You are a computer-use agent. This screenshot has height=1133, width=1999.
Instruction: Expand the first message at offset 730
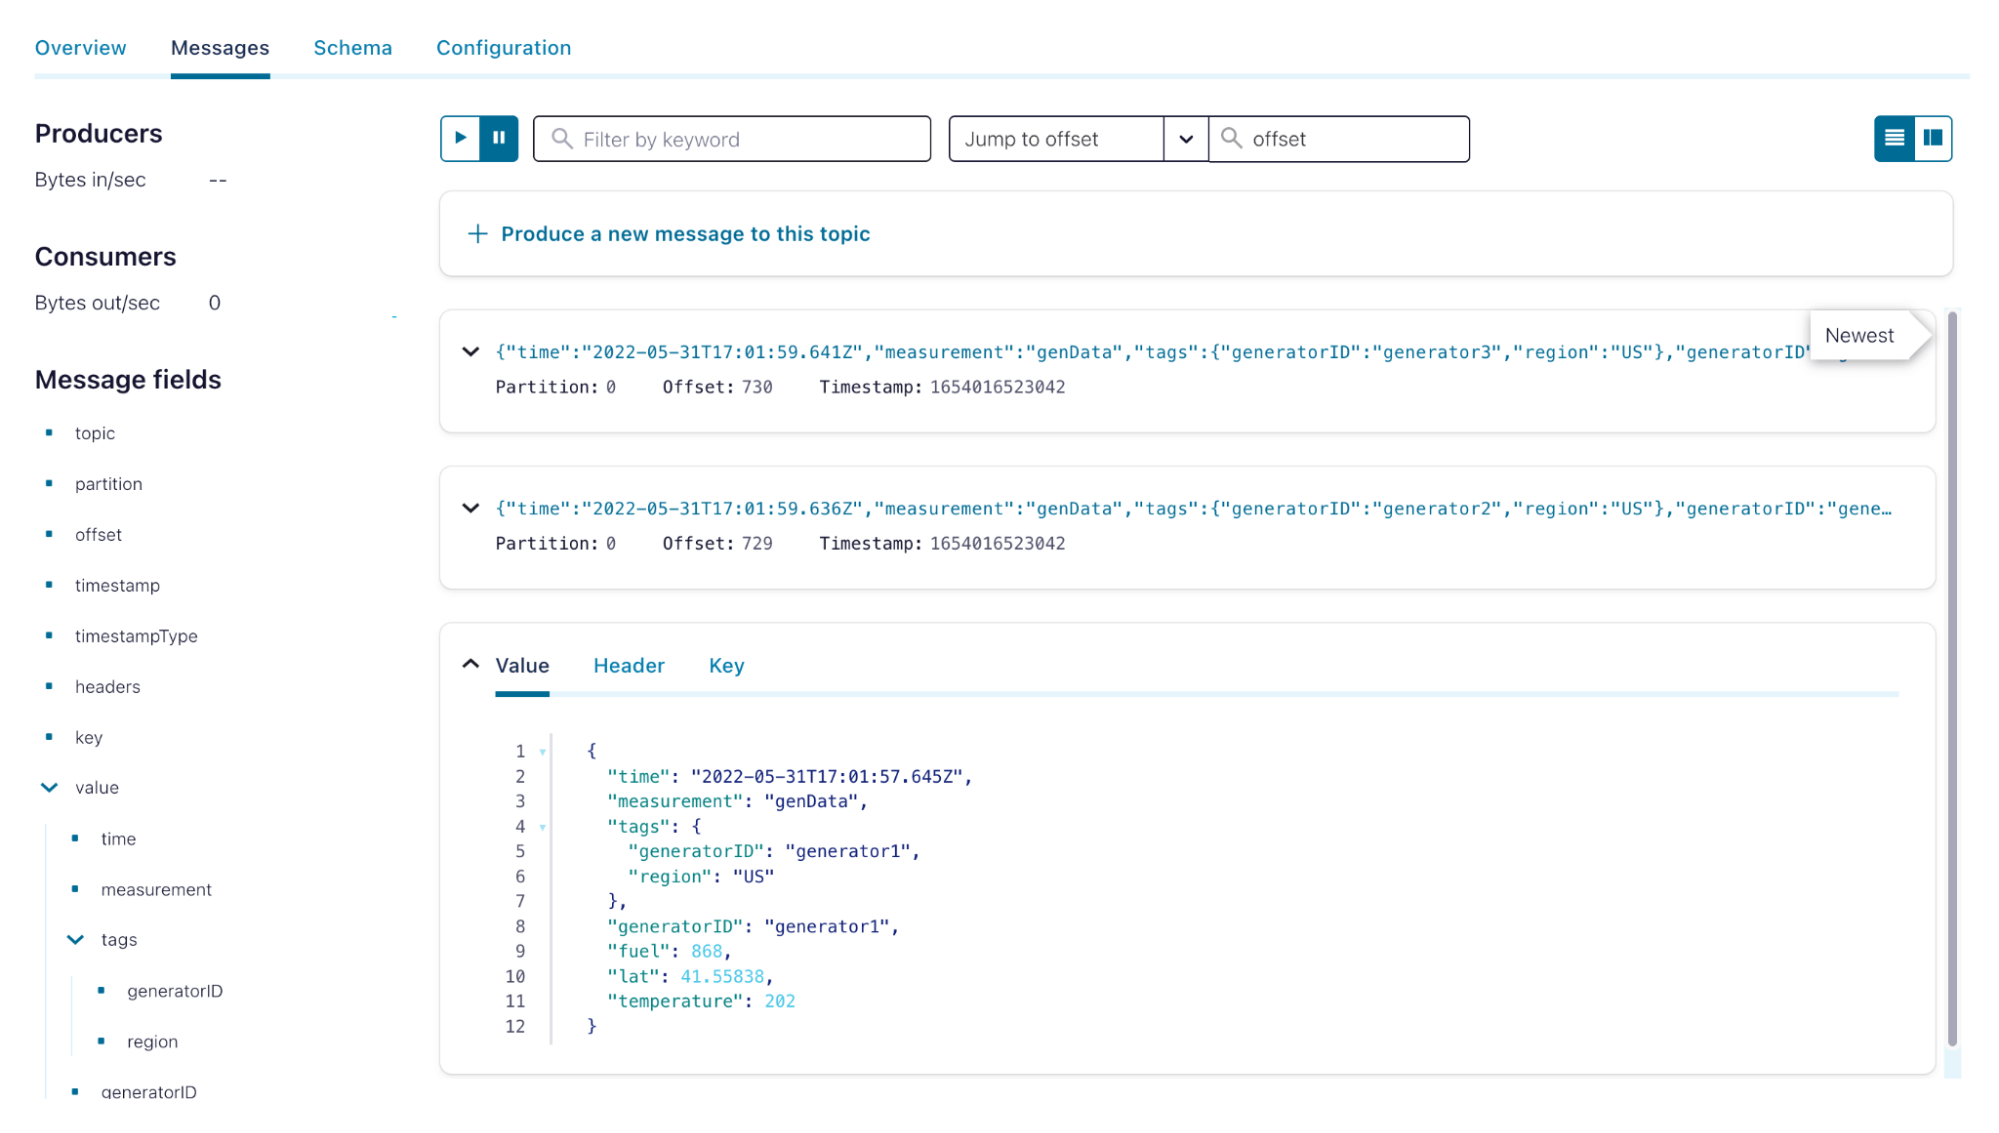471,353
